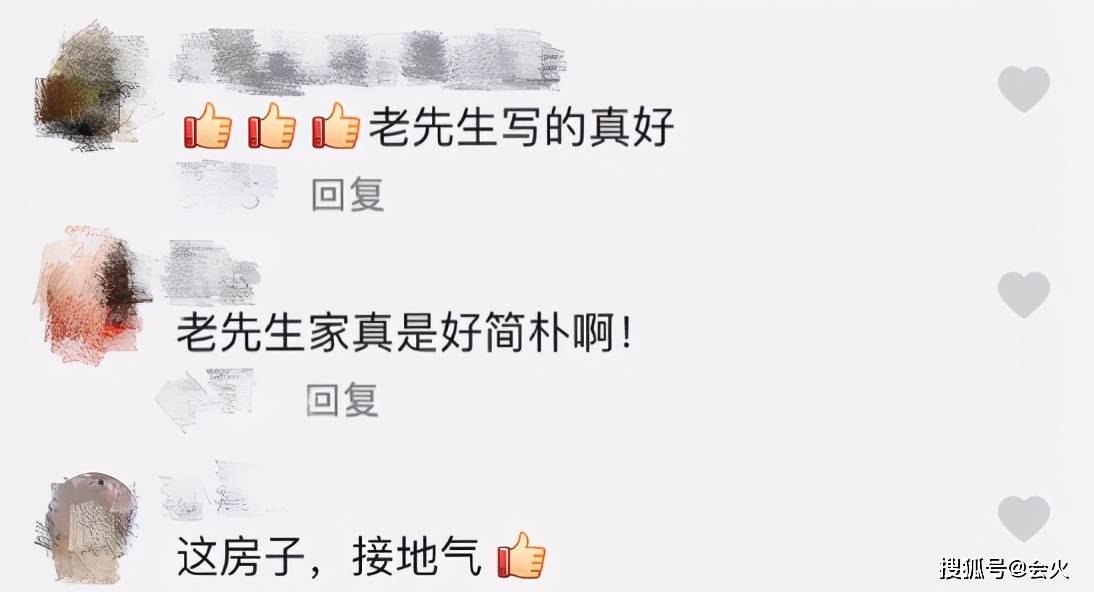This screenshot has width=1094, height=592.
Task: Select the comment text "这房子，接地气"
Action: coord(329,556)
